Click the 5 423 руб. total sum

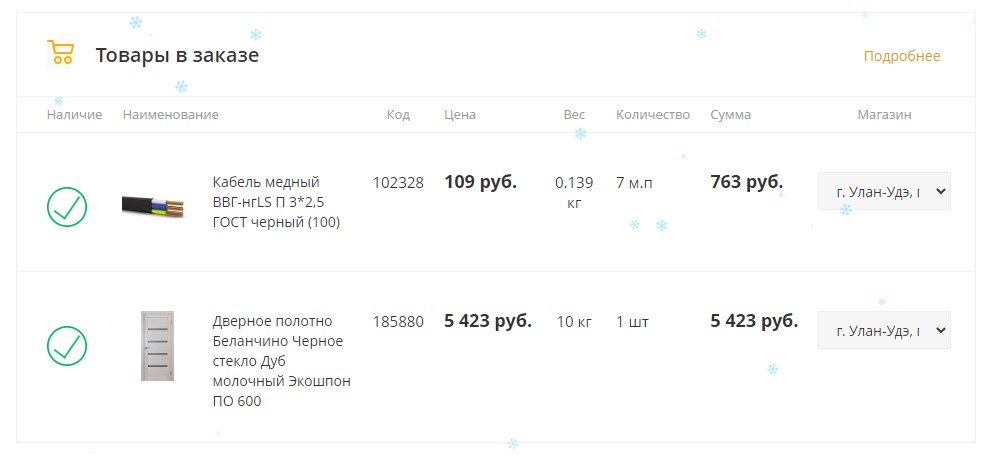coord(754,321)
